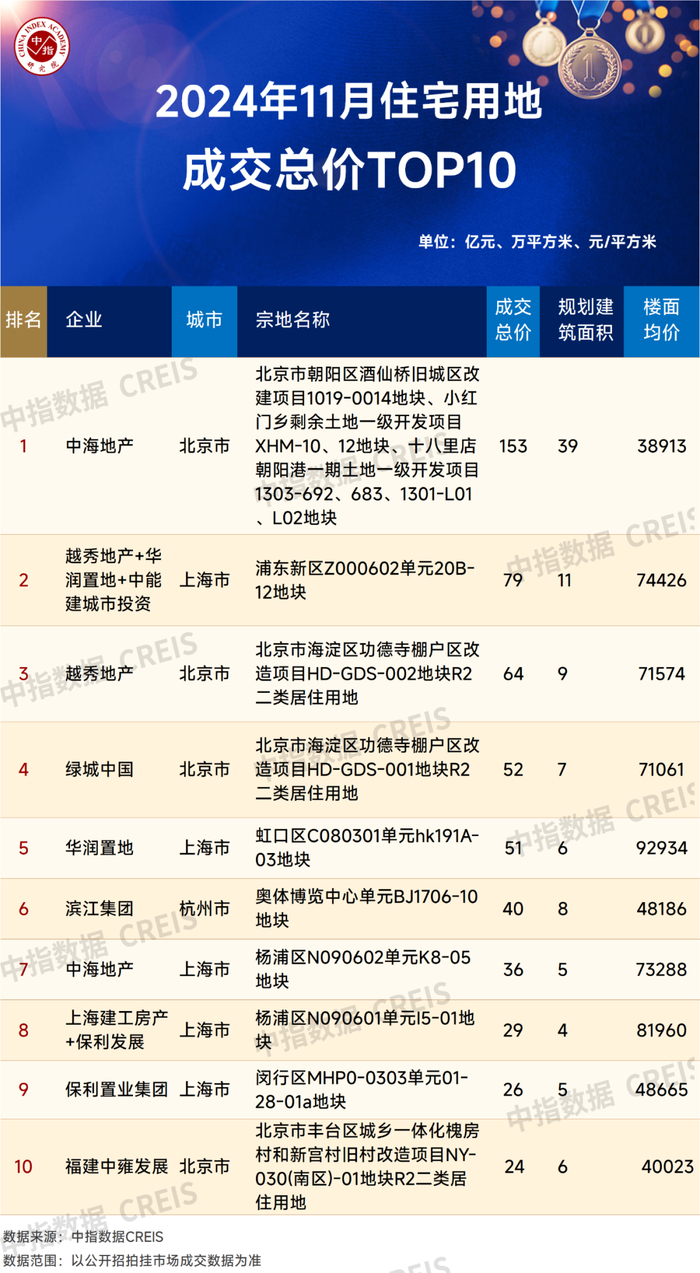Click company '滨江集团'
Image resolution: width=700 pixels, height=1273 pixels.
pos(98,909)
